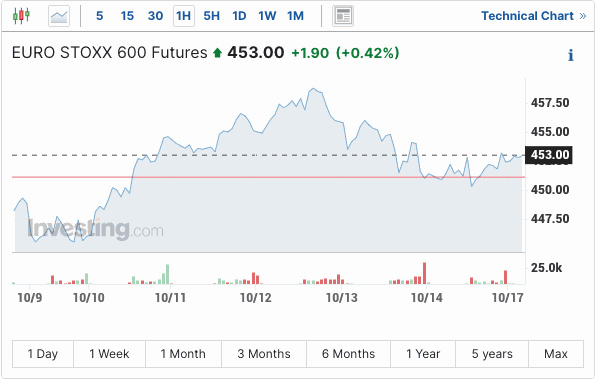Click the 457.50 axis label
The width and height of the screenshot is (595, 379).
550,103
